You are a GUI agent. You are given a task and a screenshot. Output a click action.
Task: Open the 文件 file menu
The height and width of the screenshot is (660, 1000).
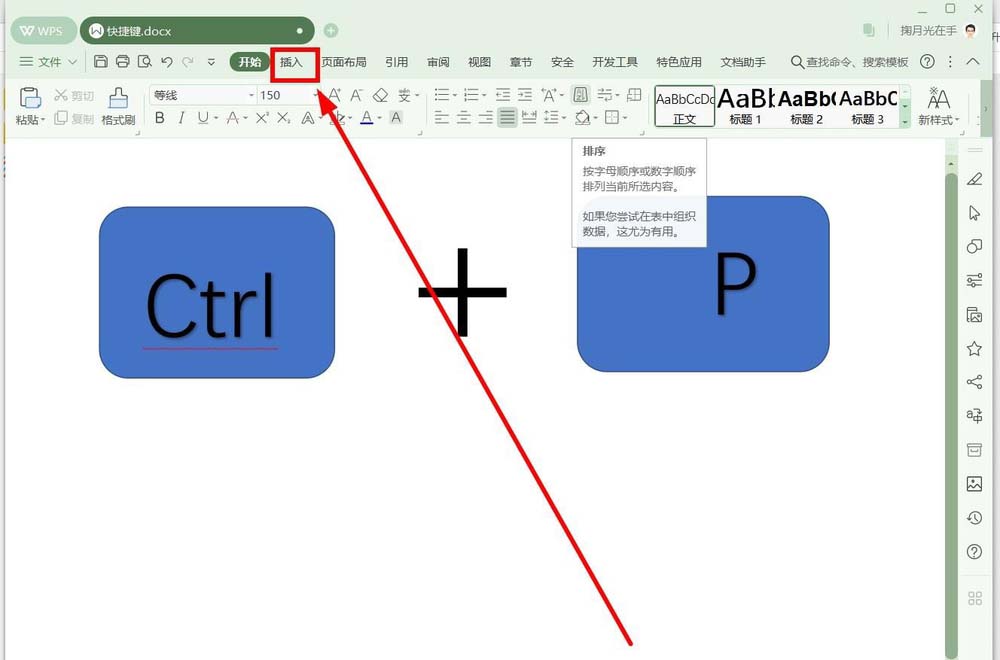(48, 62)
